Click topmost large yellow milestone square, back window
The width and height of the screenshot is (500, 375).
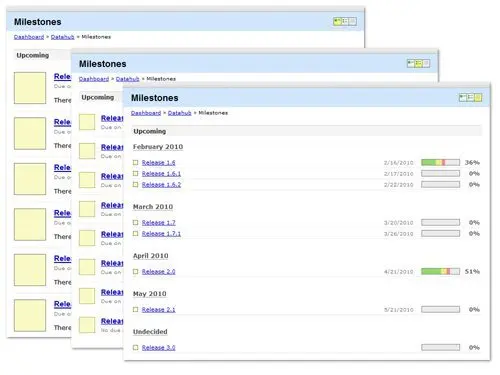tap(30, 88)
